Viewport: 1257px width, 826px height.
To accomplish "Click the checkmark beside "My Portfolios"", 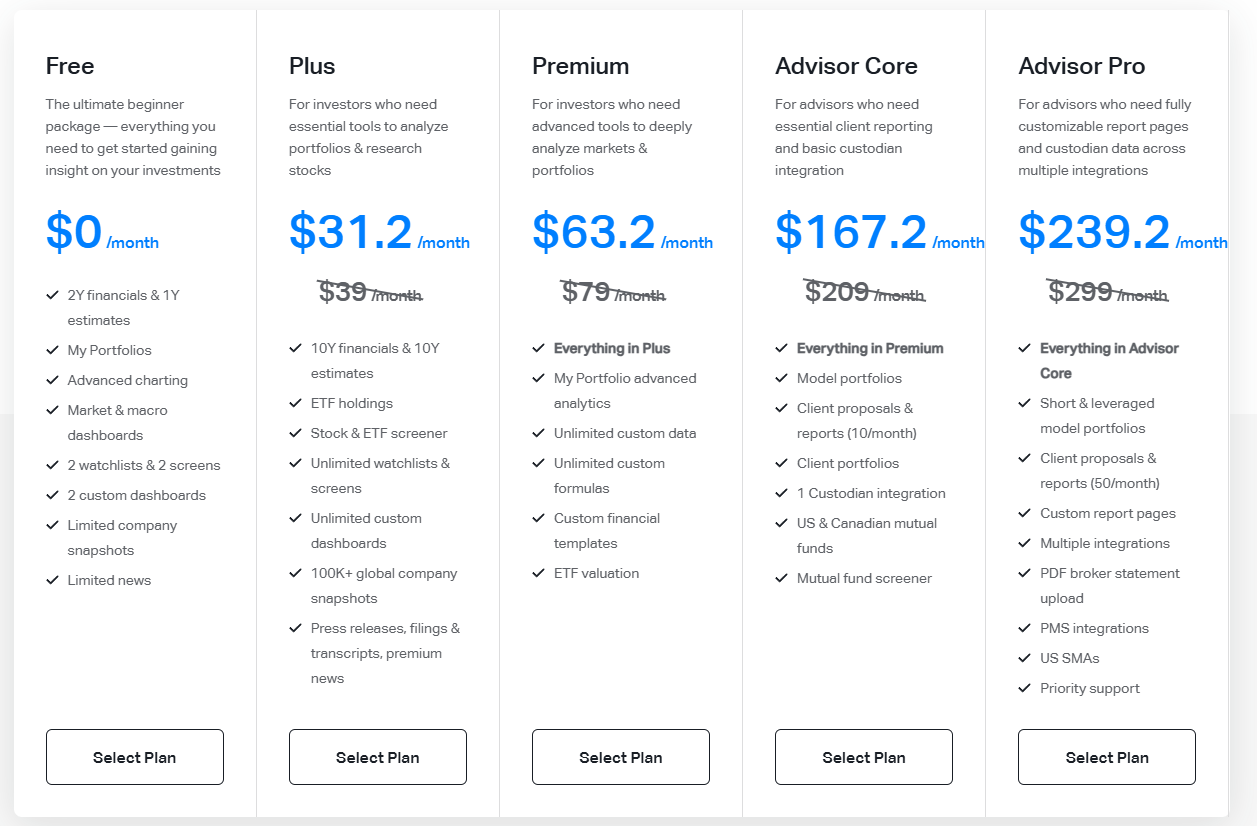I will [52, 350].
